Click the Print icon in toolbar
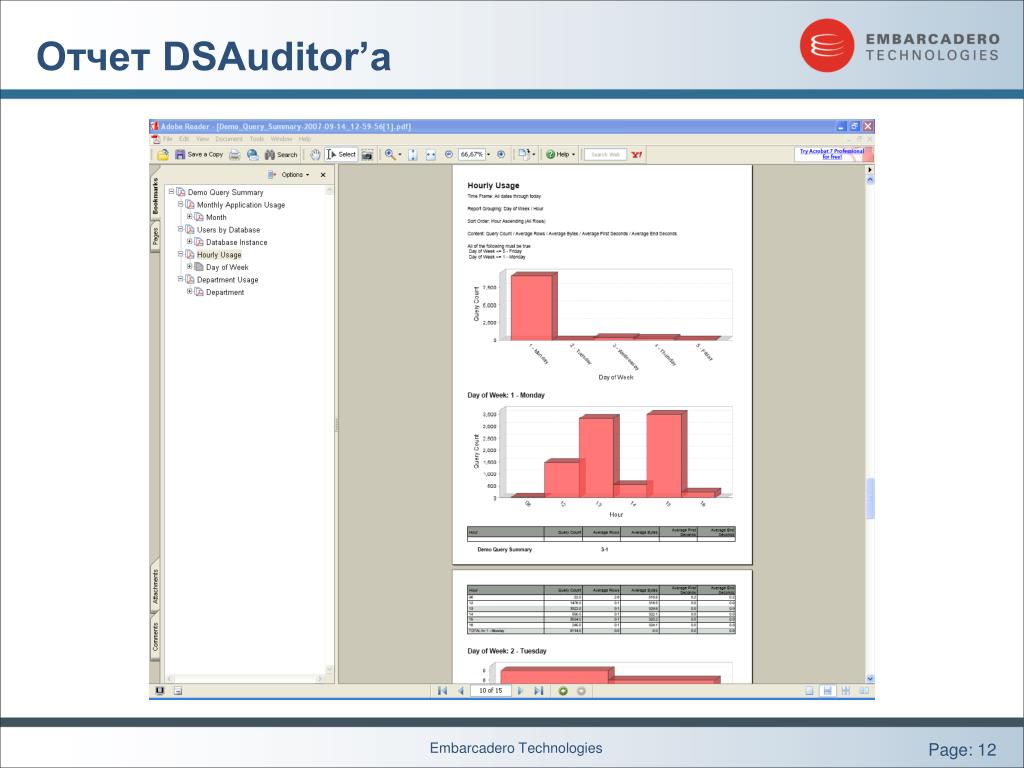The height and width of the screenshot is (768, 1024). tap(234, 155)
